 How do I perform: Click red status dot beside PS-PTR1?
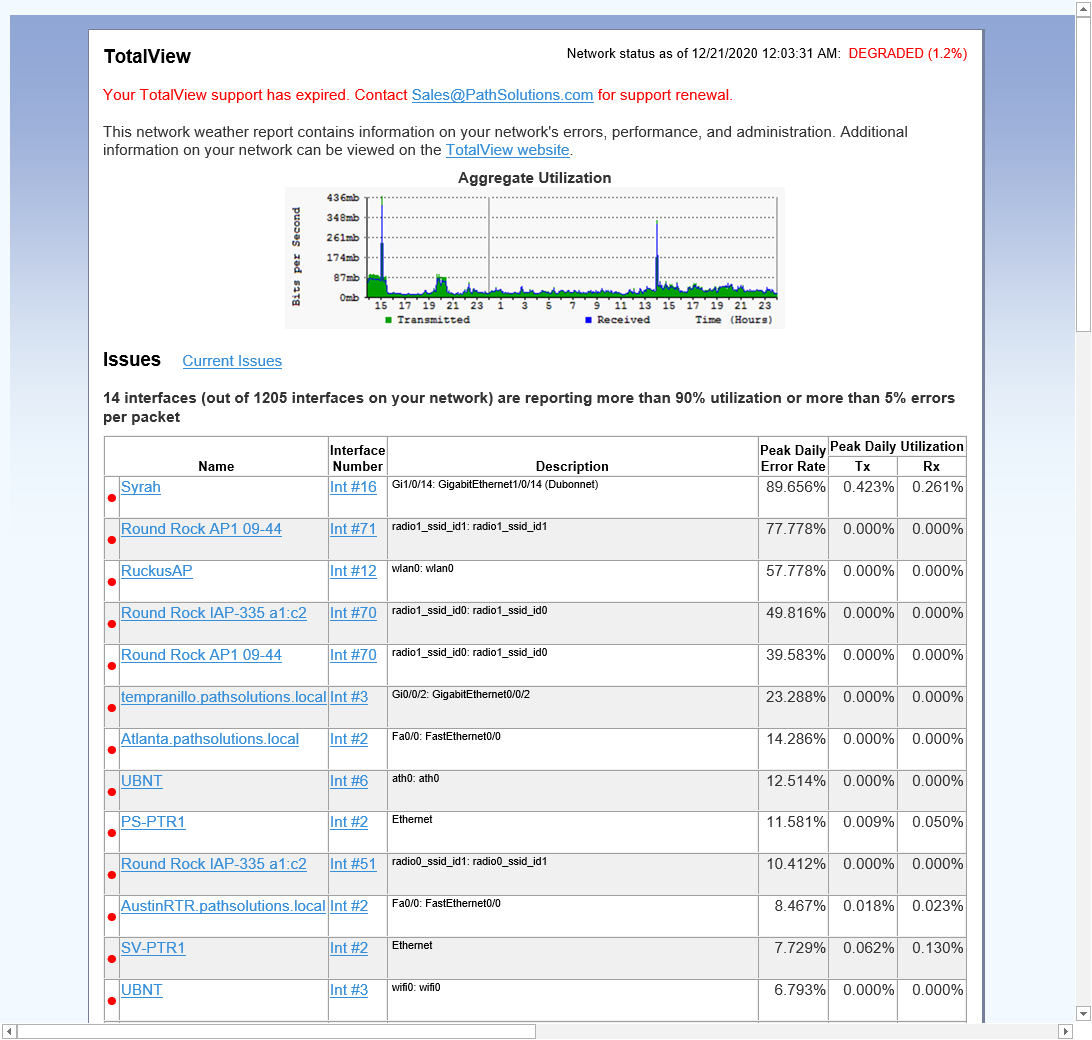pyautogui.click(x=112, y=833)
